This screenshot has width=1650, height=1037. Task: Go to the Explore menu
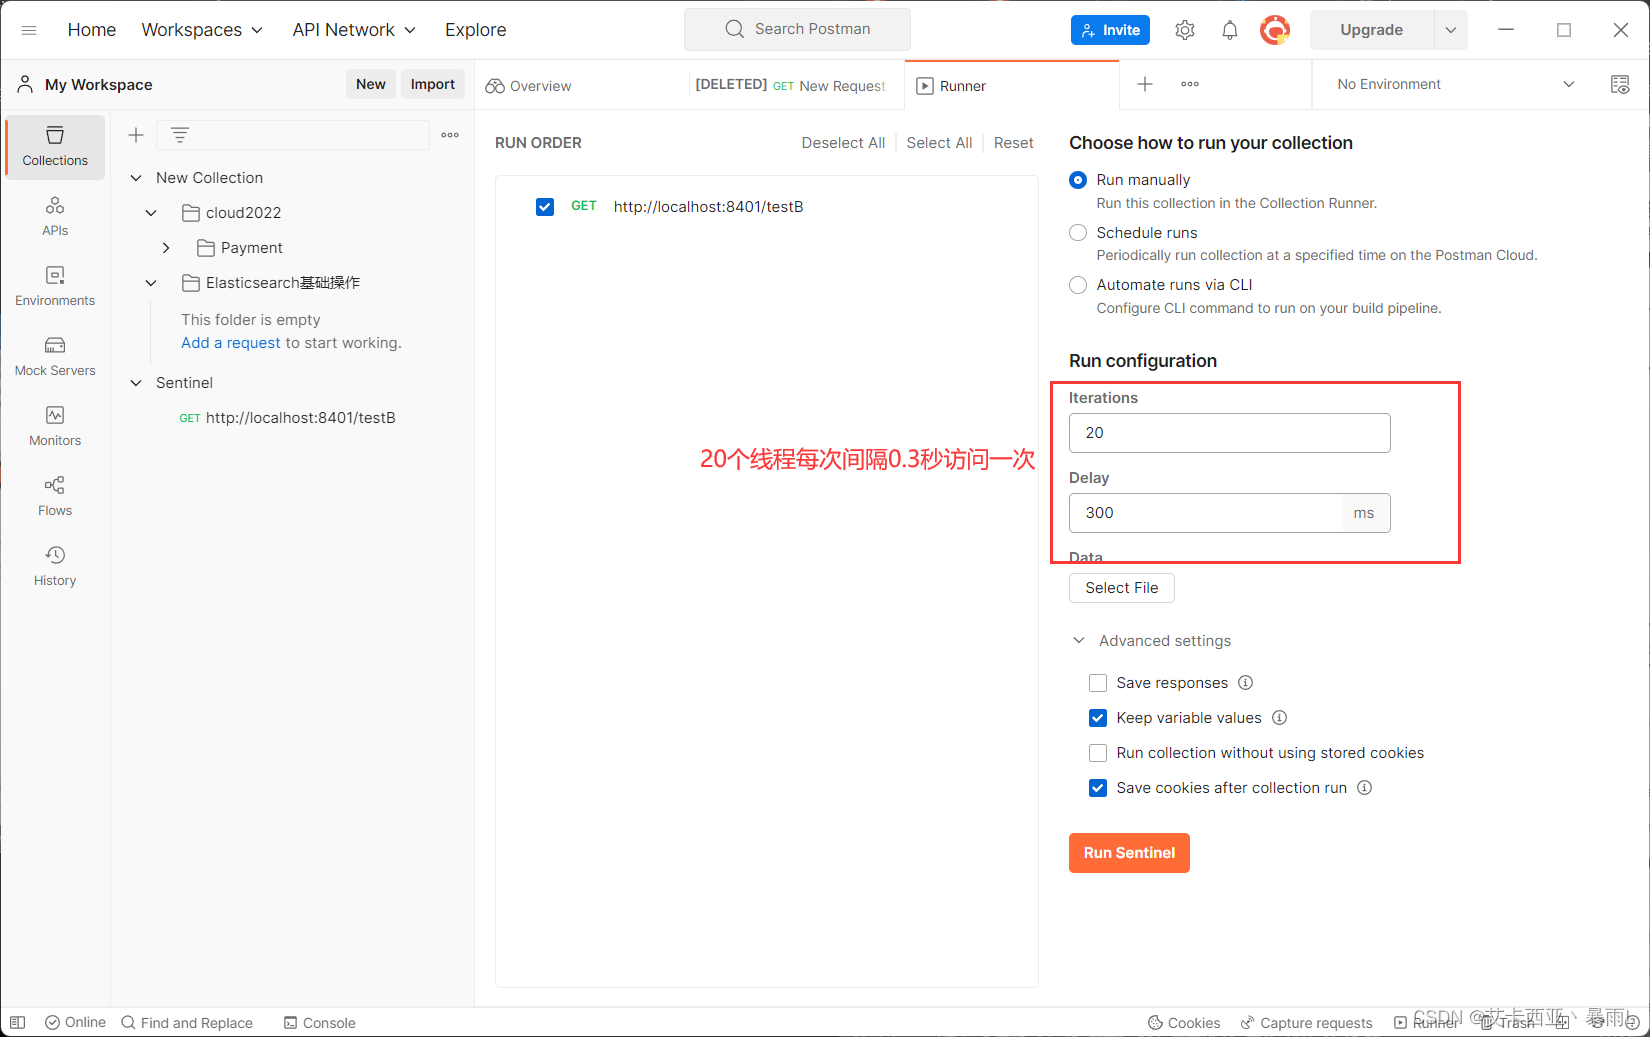pos(476,30)
